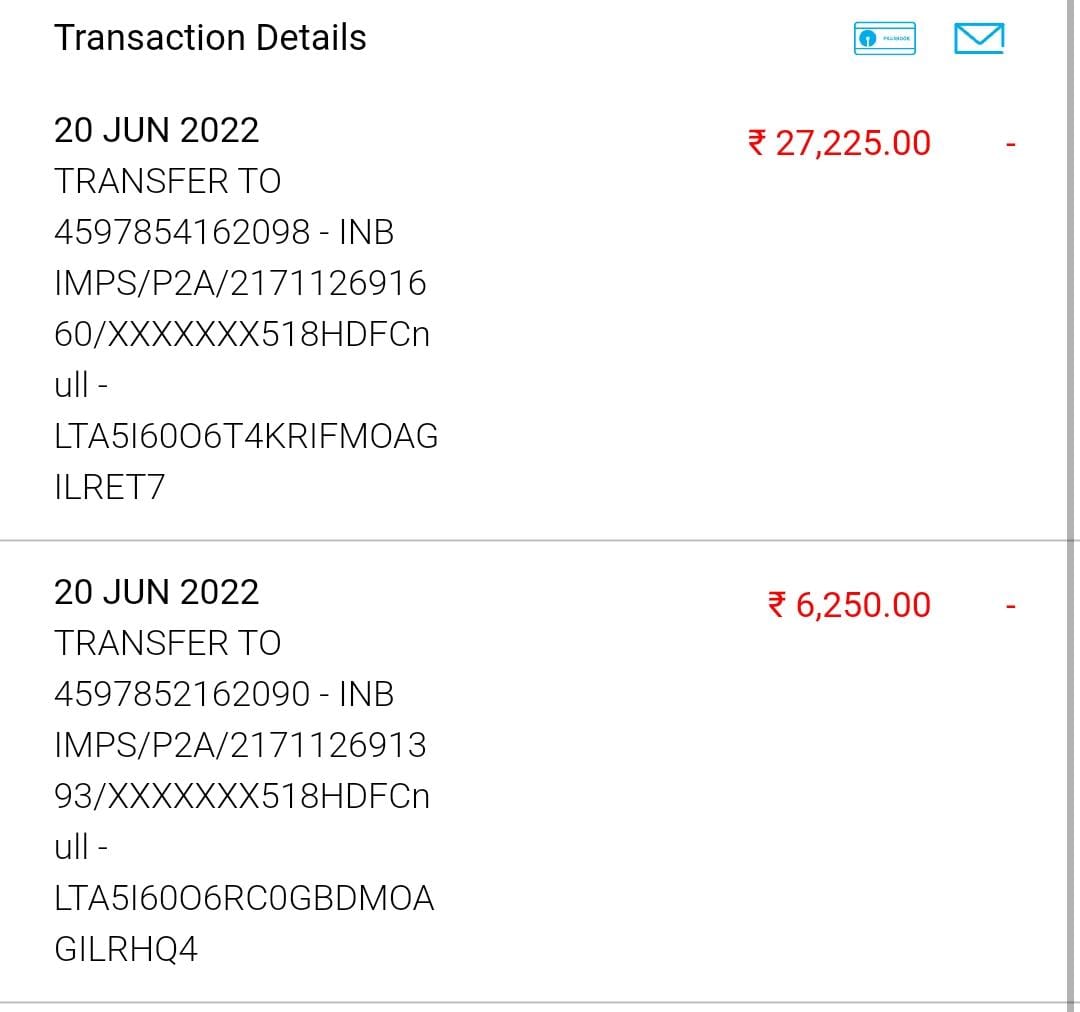Tap the dash beside ₹ 27,225.00

[x=1011, y=146]
